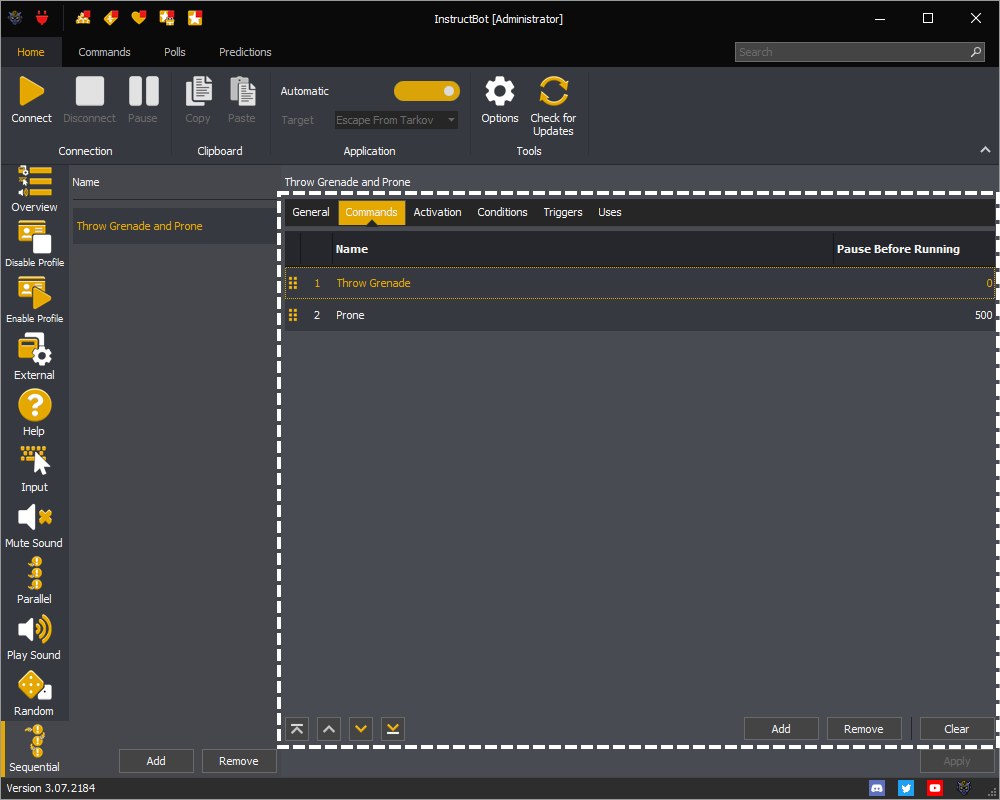Click the Disconnect stop icon
The image size is (1000, 800).
89,91
